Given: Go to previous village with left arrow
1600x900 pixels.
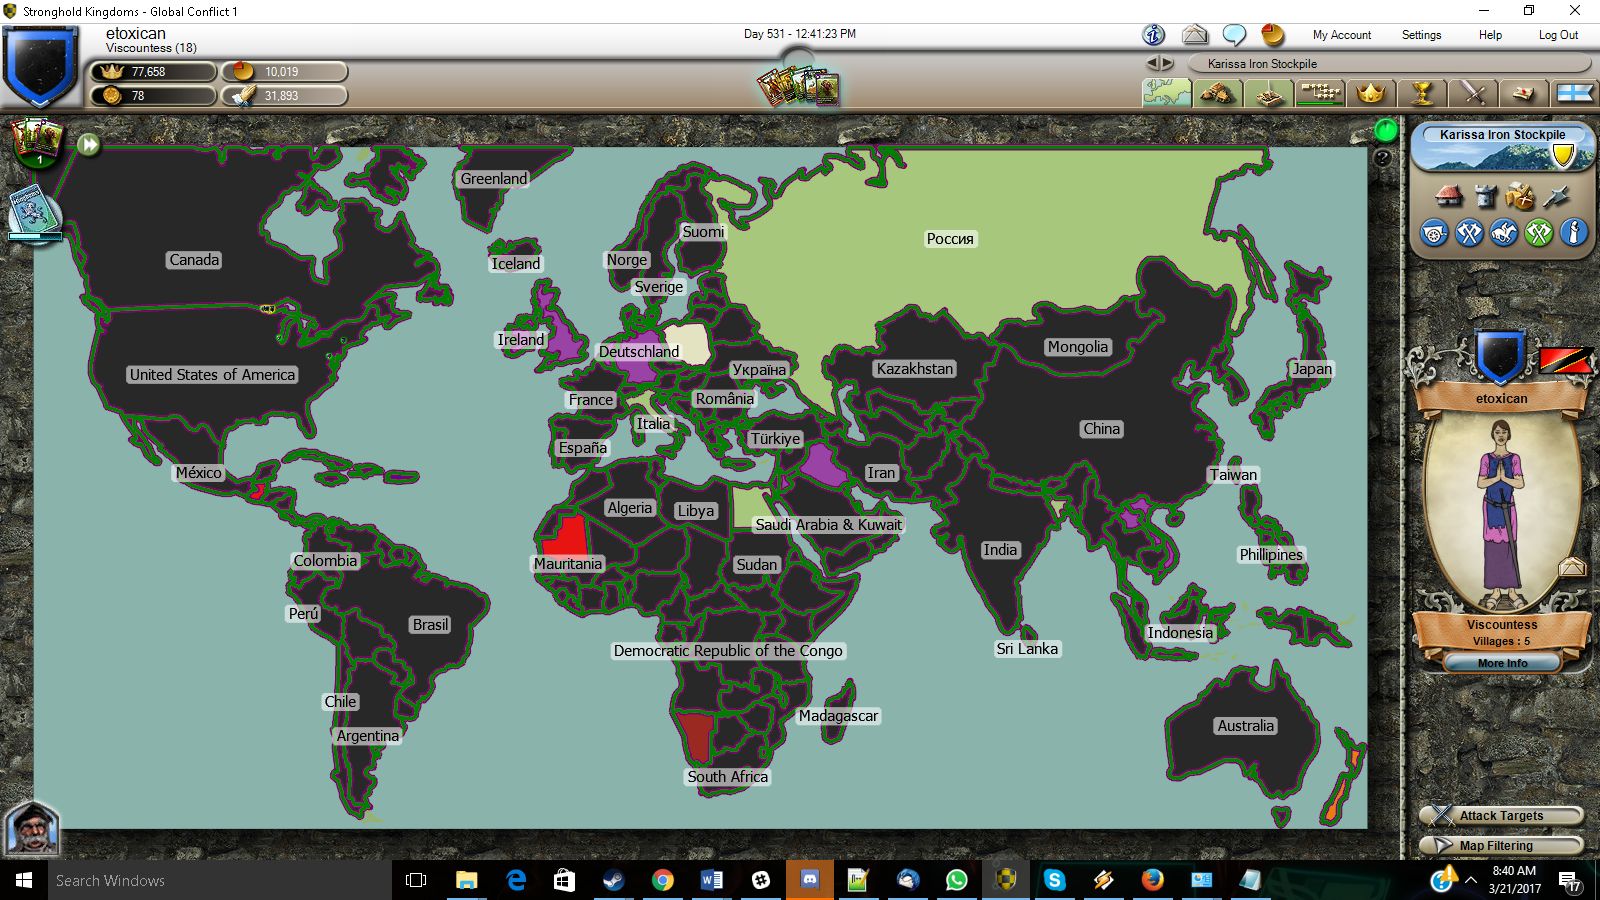Looking at the screenshot, I should coord(1152,63).
